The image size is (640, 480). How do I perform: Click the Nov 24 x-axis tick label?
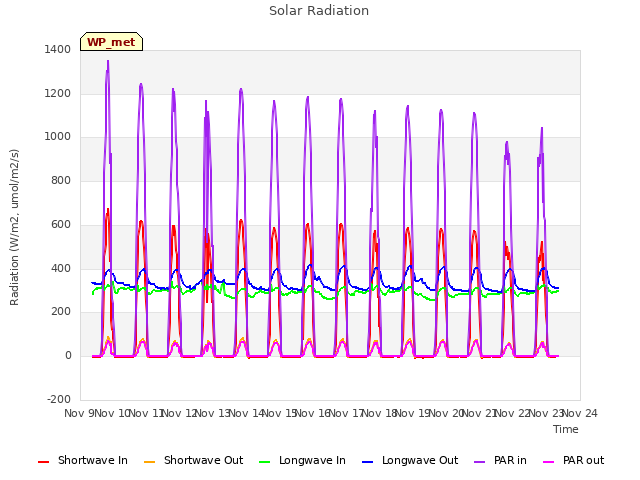tap(580, 413)
